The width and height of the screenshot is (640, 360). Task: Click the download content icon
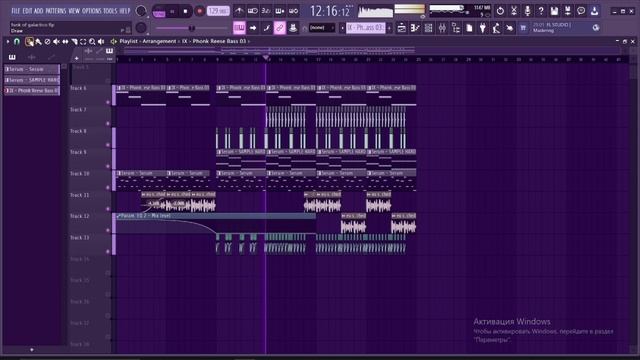[595, 11]
